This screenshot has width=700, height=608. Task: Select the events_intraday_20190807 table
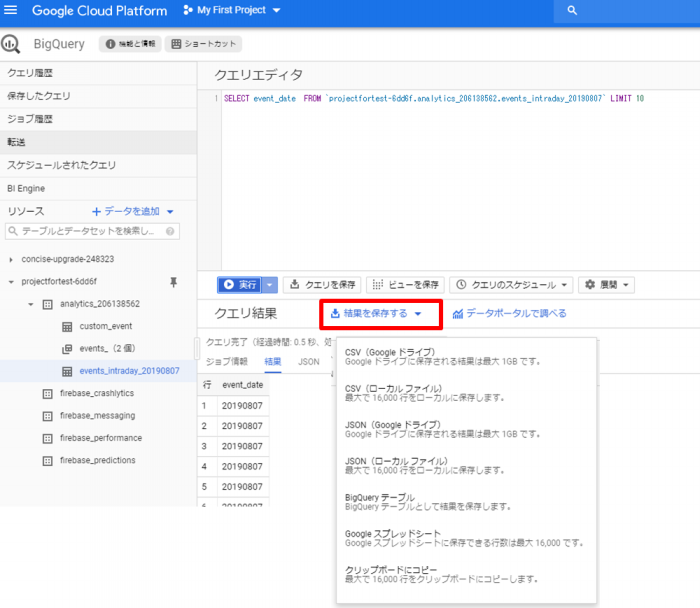129,371
